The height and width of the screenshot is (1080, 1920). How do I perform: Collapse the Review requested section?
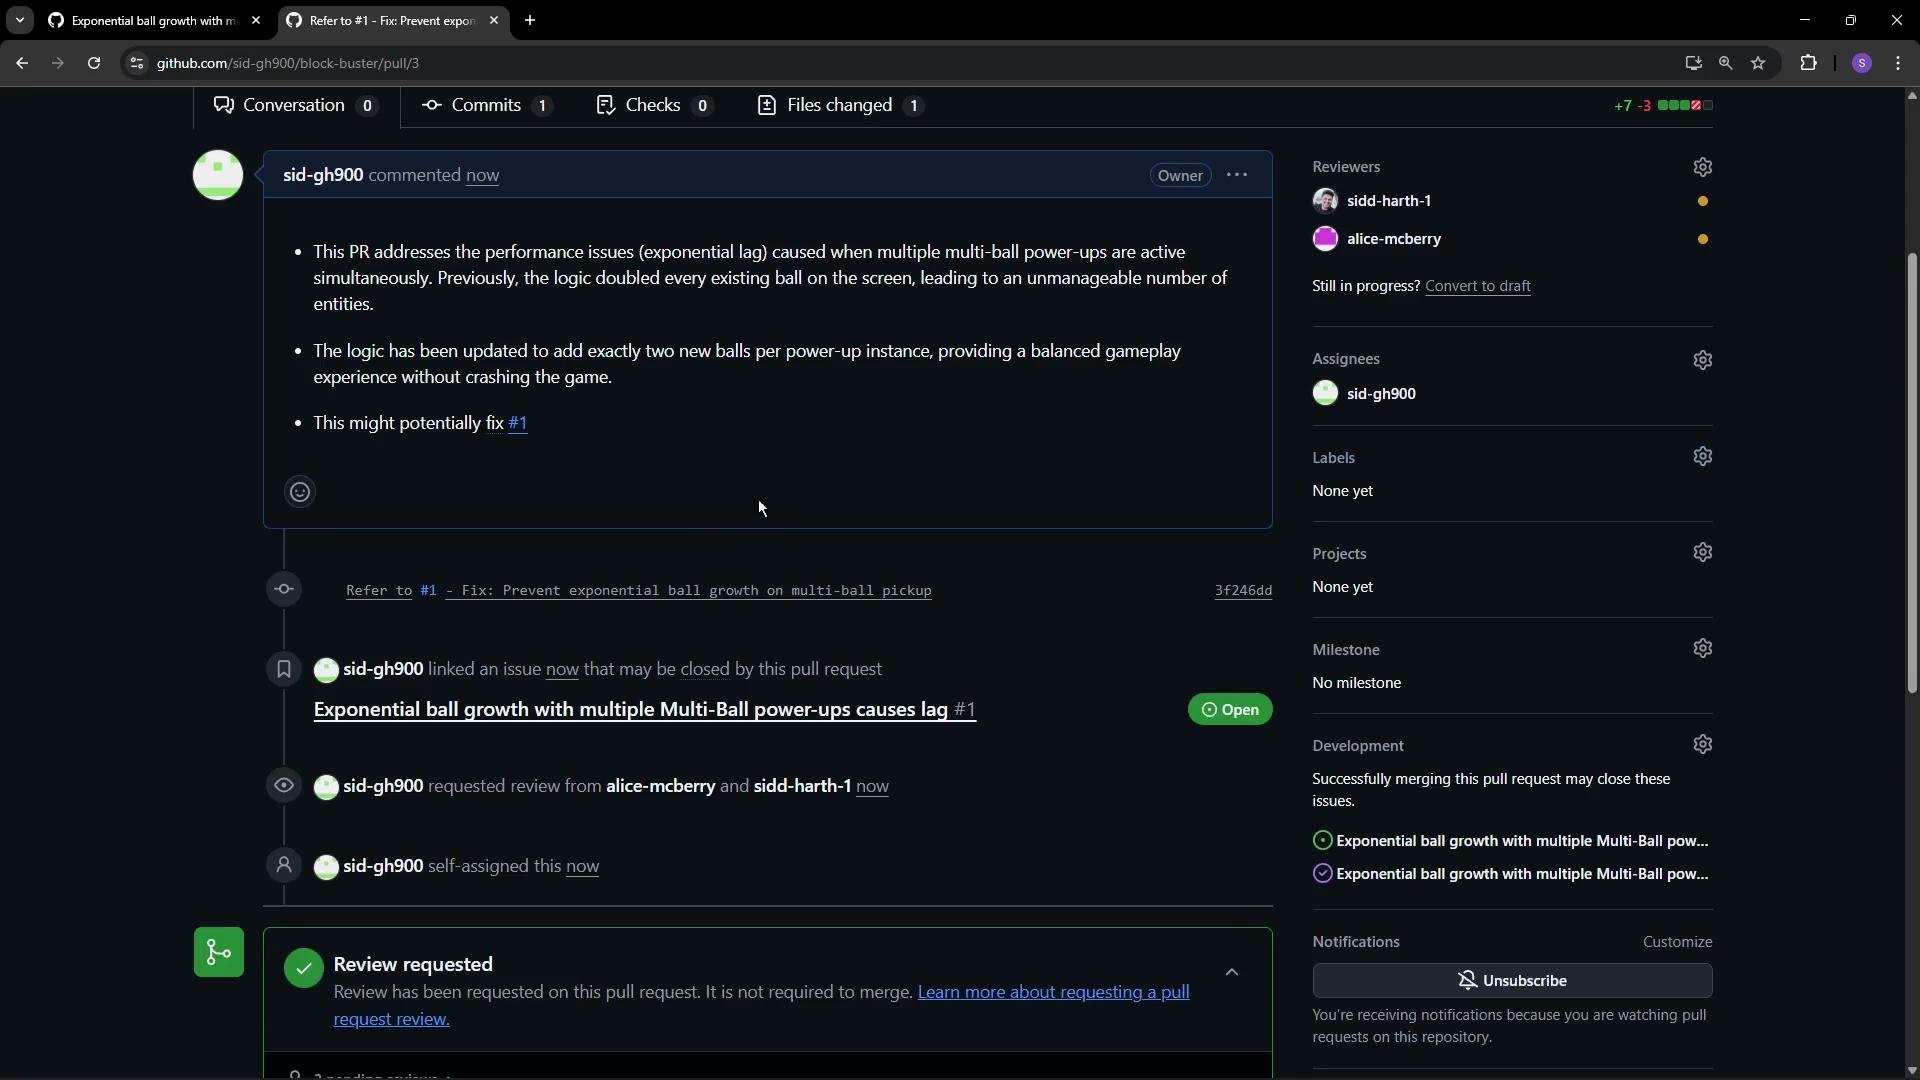pyautogui.click(x=1232, y=972)
